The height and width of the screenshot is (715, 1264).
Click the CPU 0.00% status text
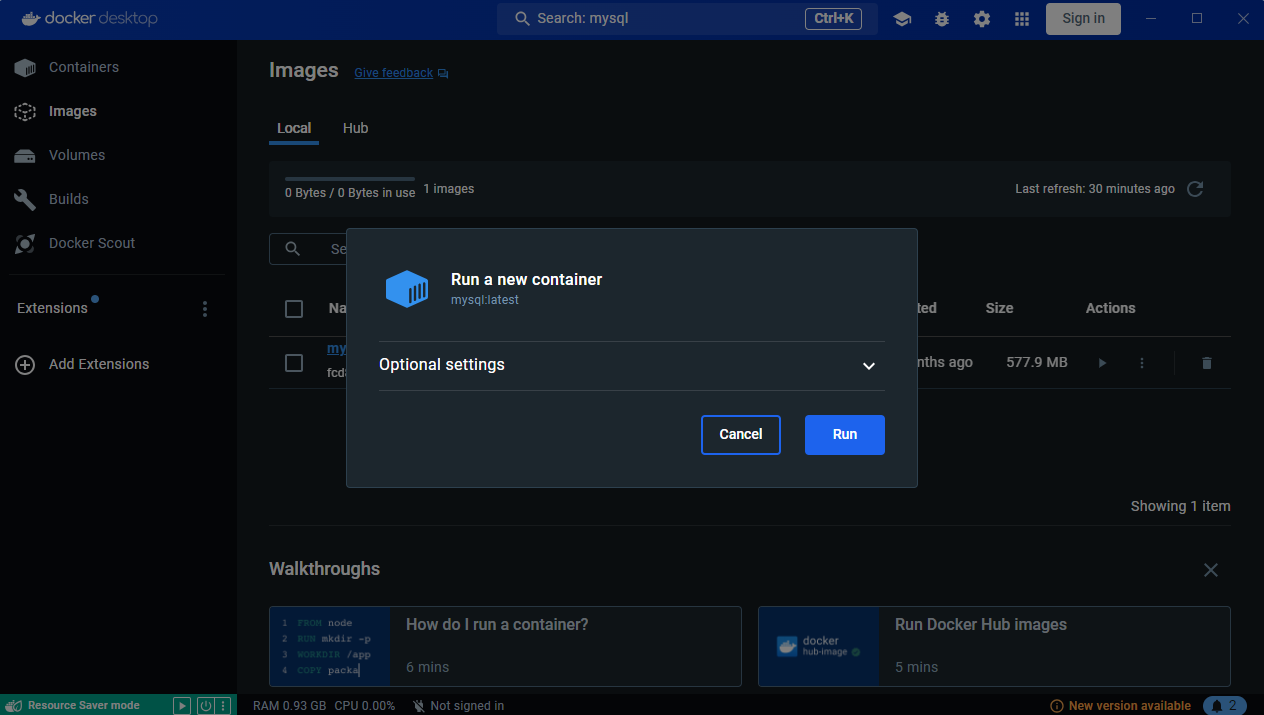click(x=365, y=706)
